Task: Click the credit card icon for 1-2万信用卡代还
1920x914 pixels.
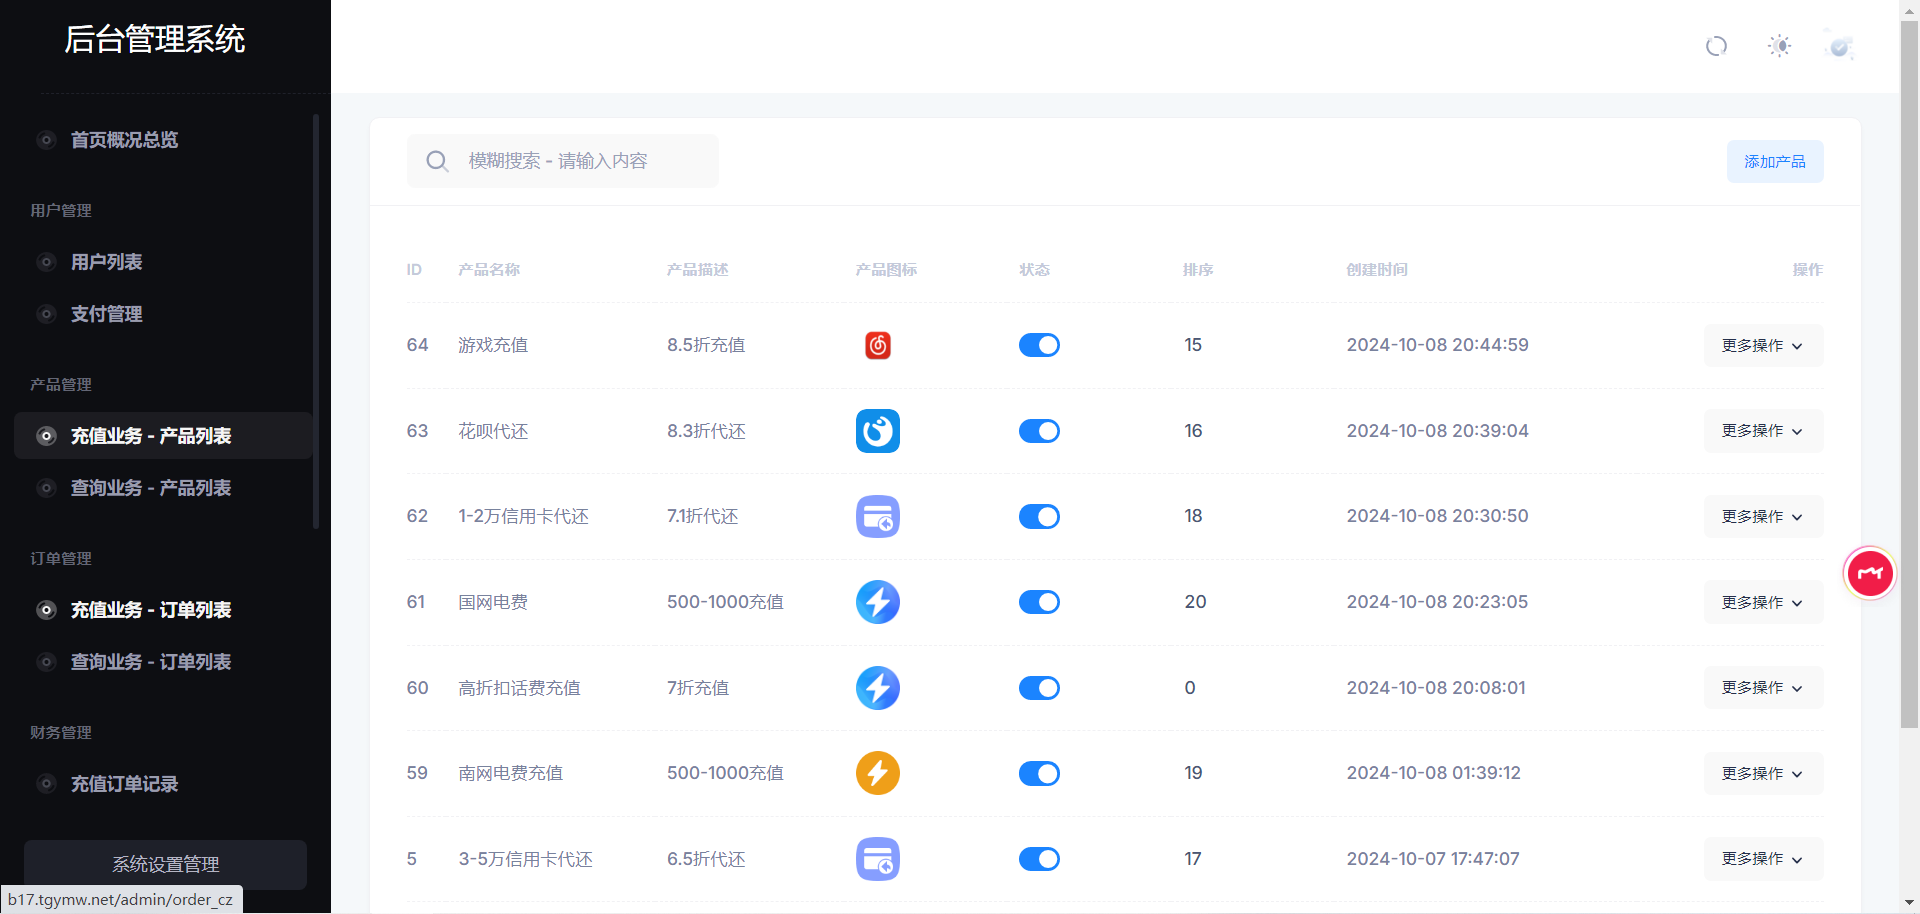Action: pyautogui.click(x=877, y=517)
